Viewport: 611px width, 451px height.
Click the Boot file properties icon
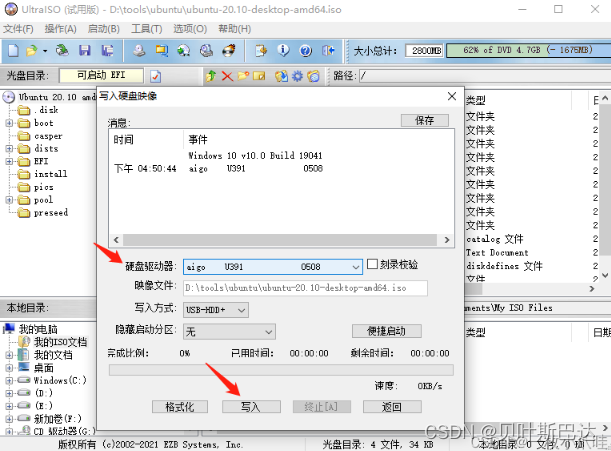pos(155,76)
